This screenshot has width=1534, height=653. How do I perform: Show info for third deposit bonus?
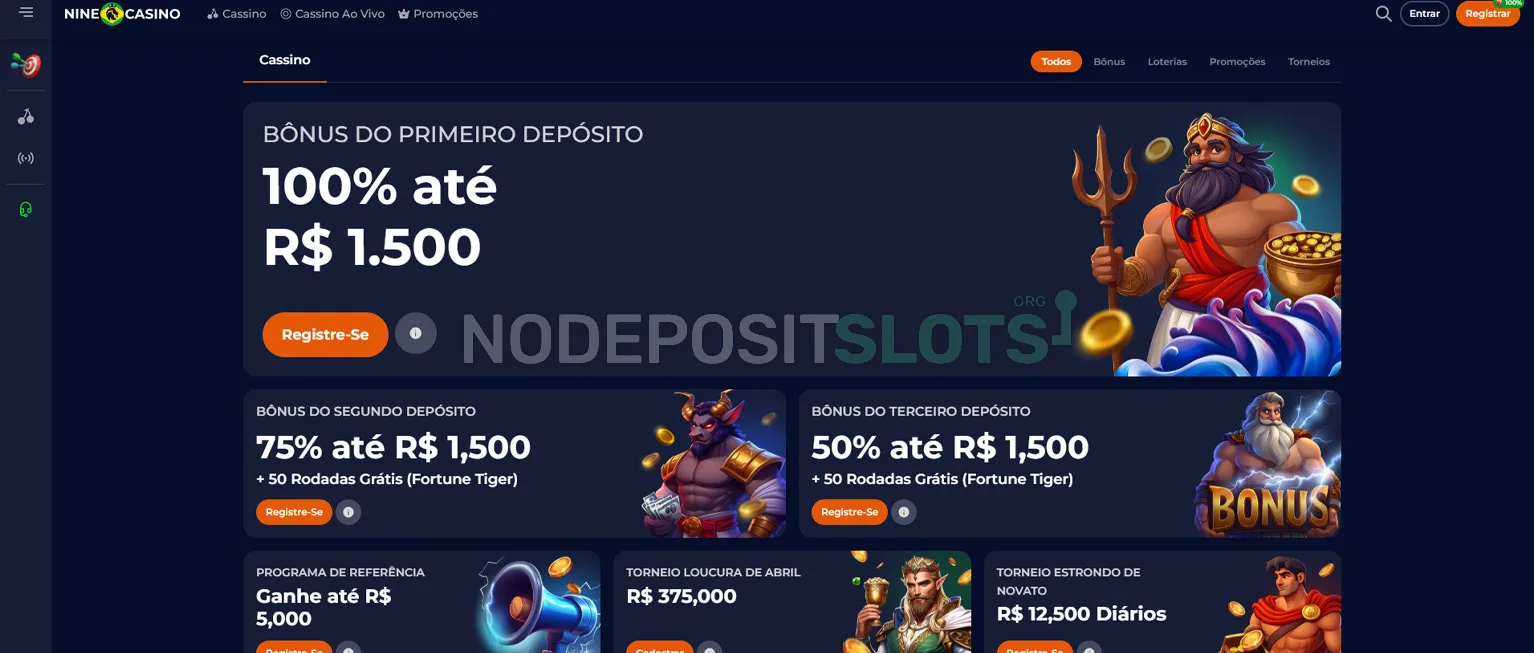point(904,512)
